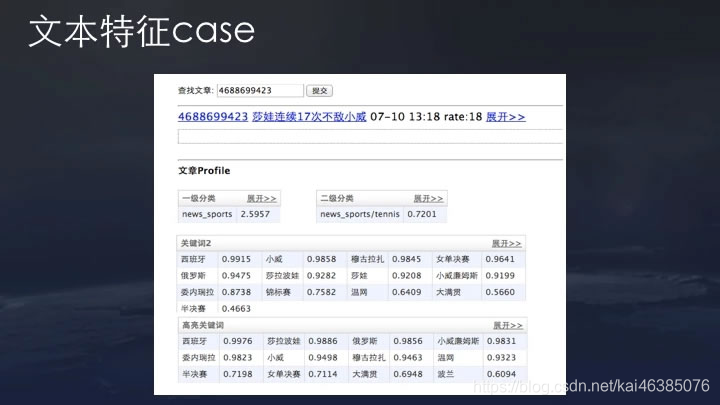
Task: Select the 0.9641 value beside 女单决赛
Action: pos(500,259)
